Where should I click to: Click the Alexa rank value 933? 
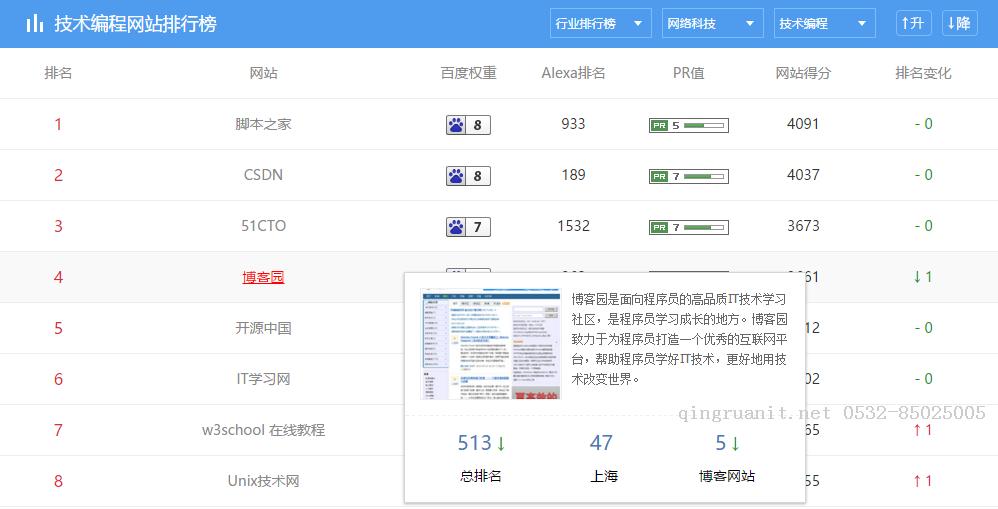573,124
